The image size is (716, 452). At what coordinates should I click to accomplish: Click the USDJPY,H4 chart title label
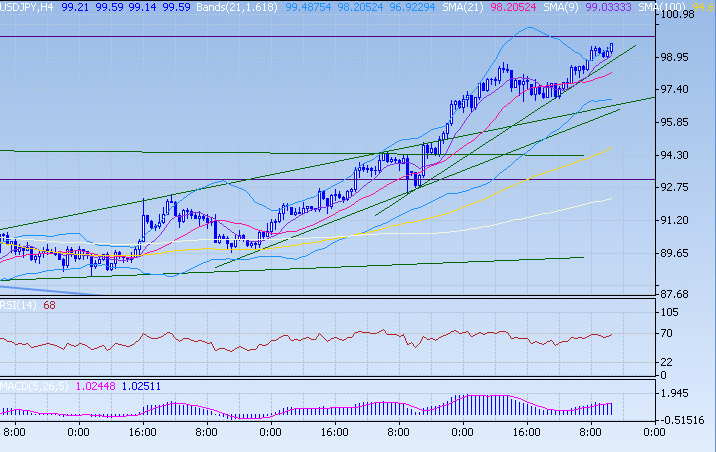point(28,7)
